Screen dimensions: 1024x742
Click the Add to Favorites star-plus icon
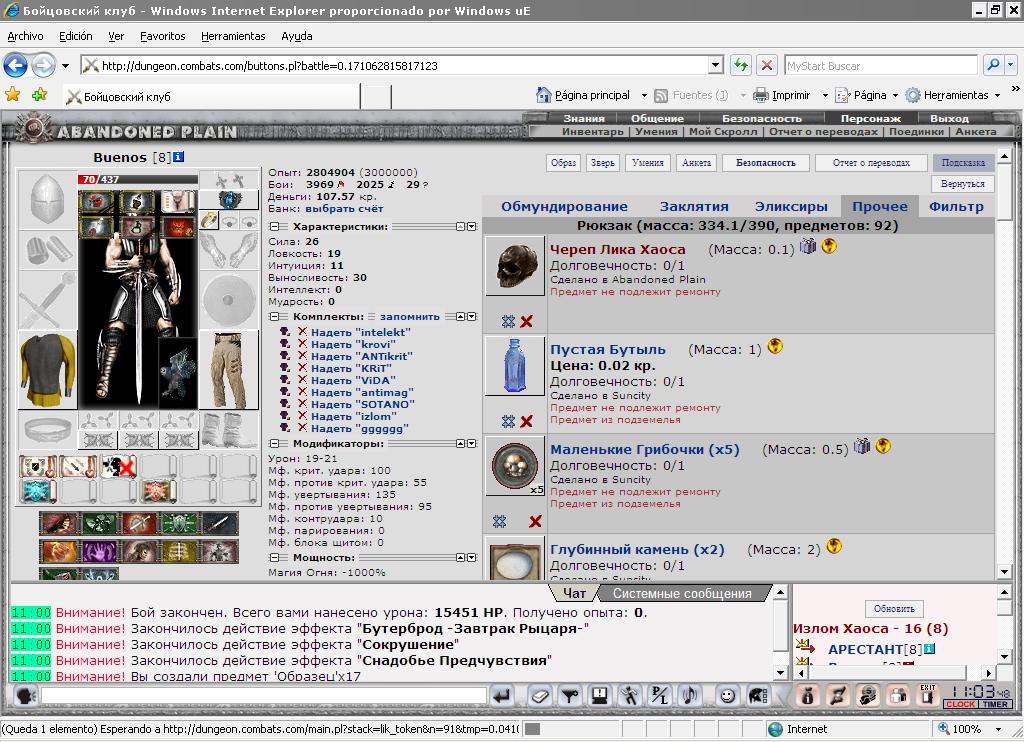pyautogui.click(x=39, y=95)
